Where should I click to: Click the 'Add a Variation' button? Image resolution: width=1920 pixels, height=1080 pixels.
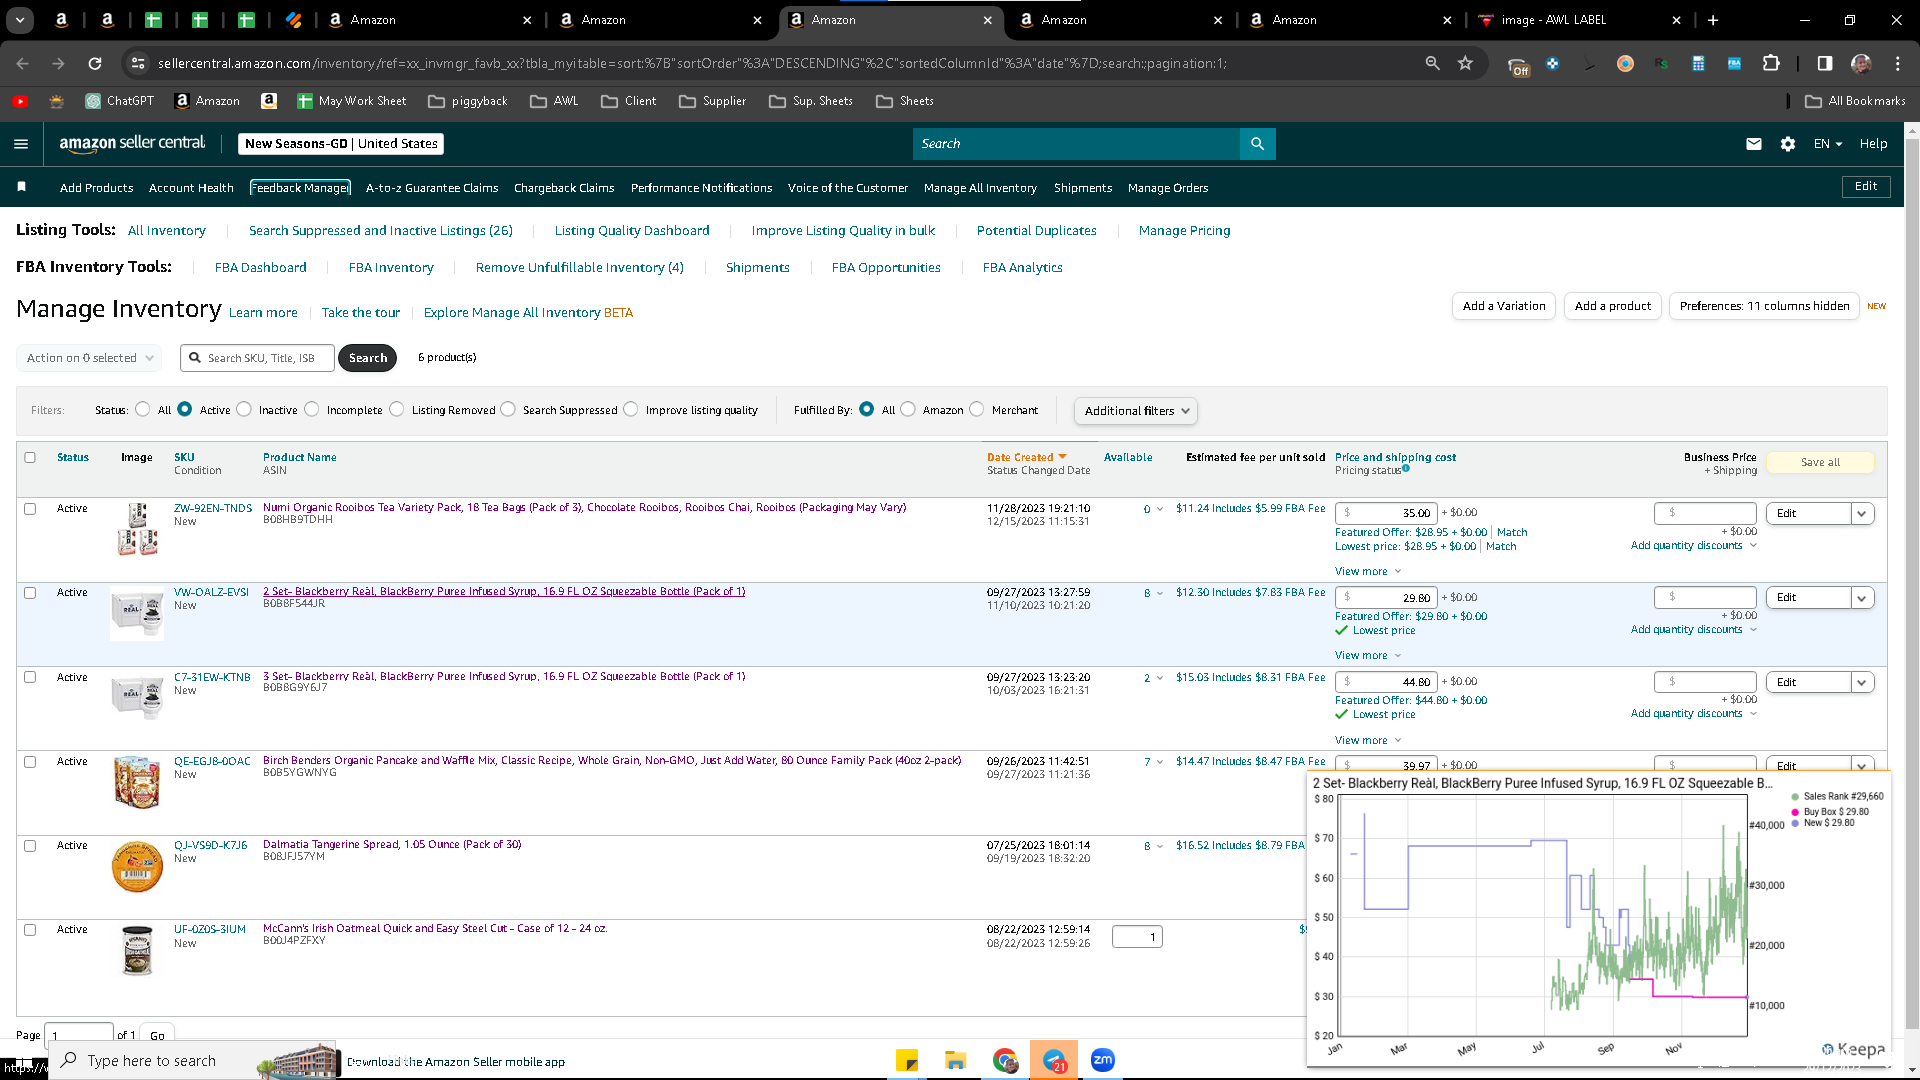click(1504, 306)
